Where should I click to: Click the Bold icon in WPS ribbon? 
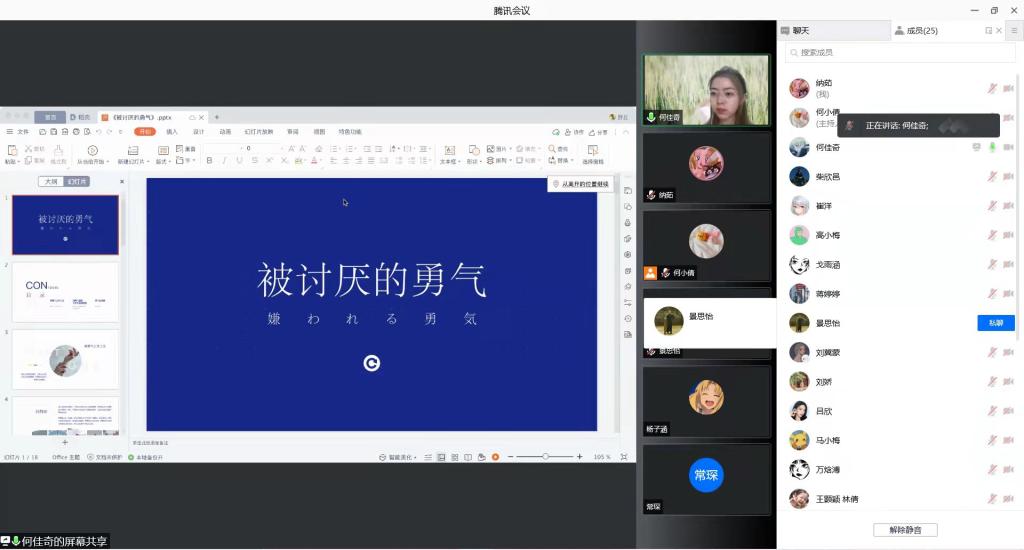209,161
